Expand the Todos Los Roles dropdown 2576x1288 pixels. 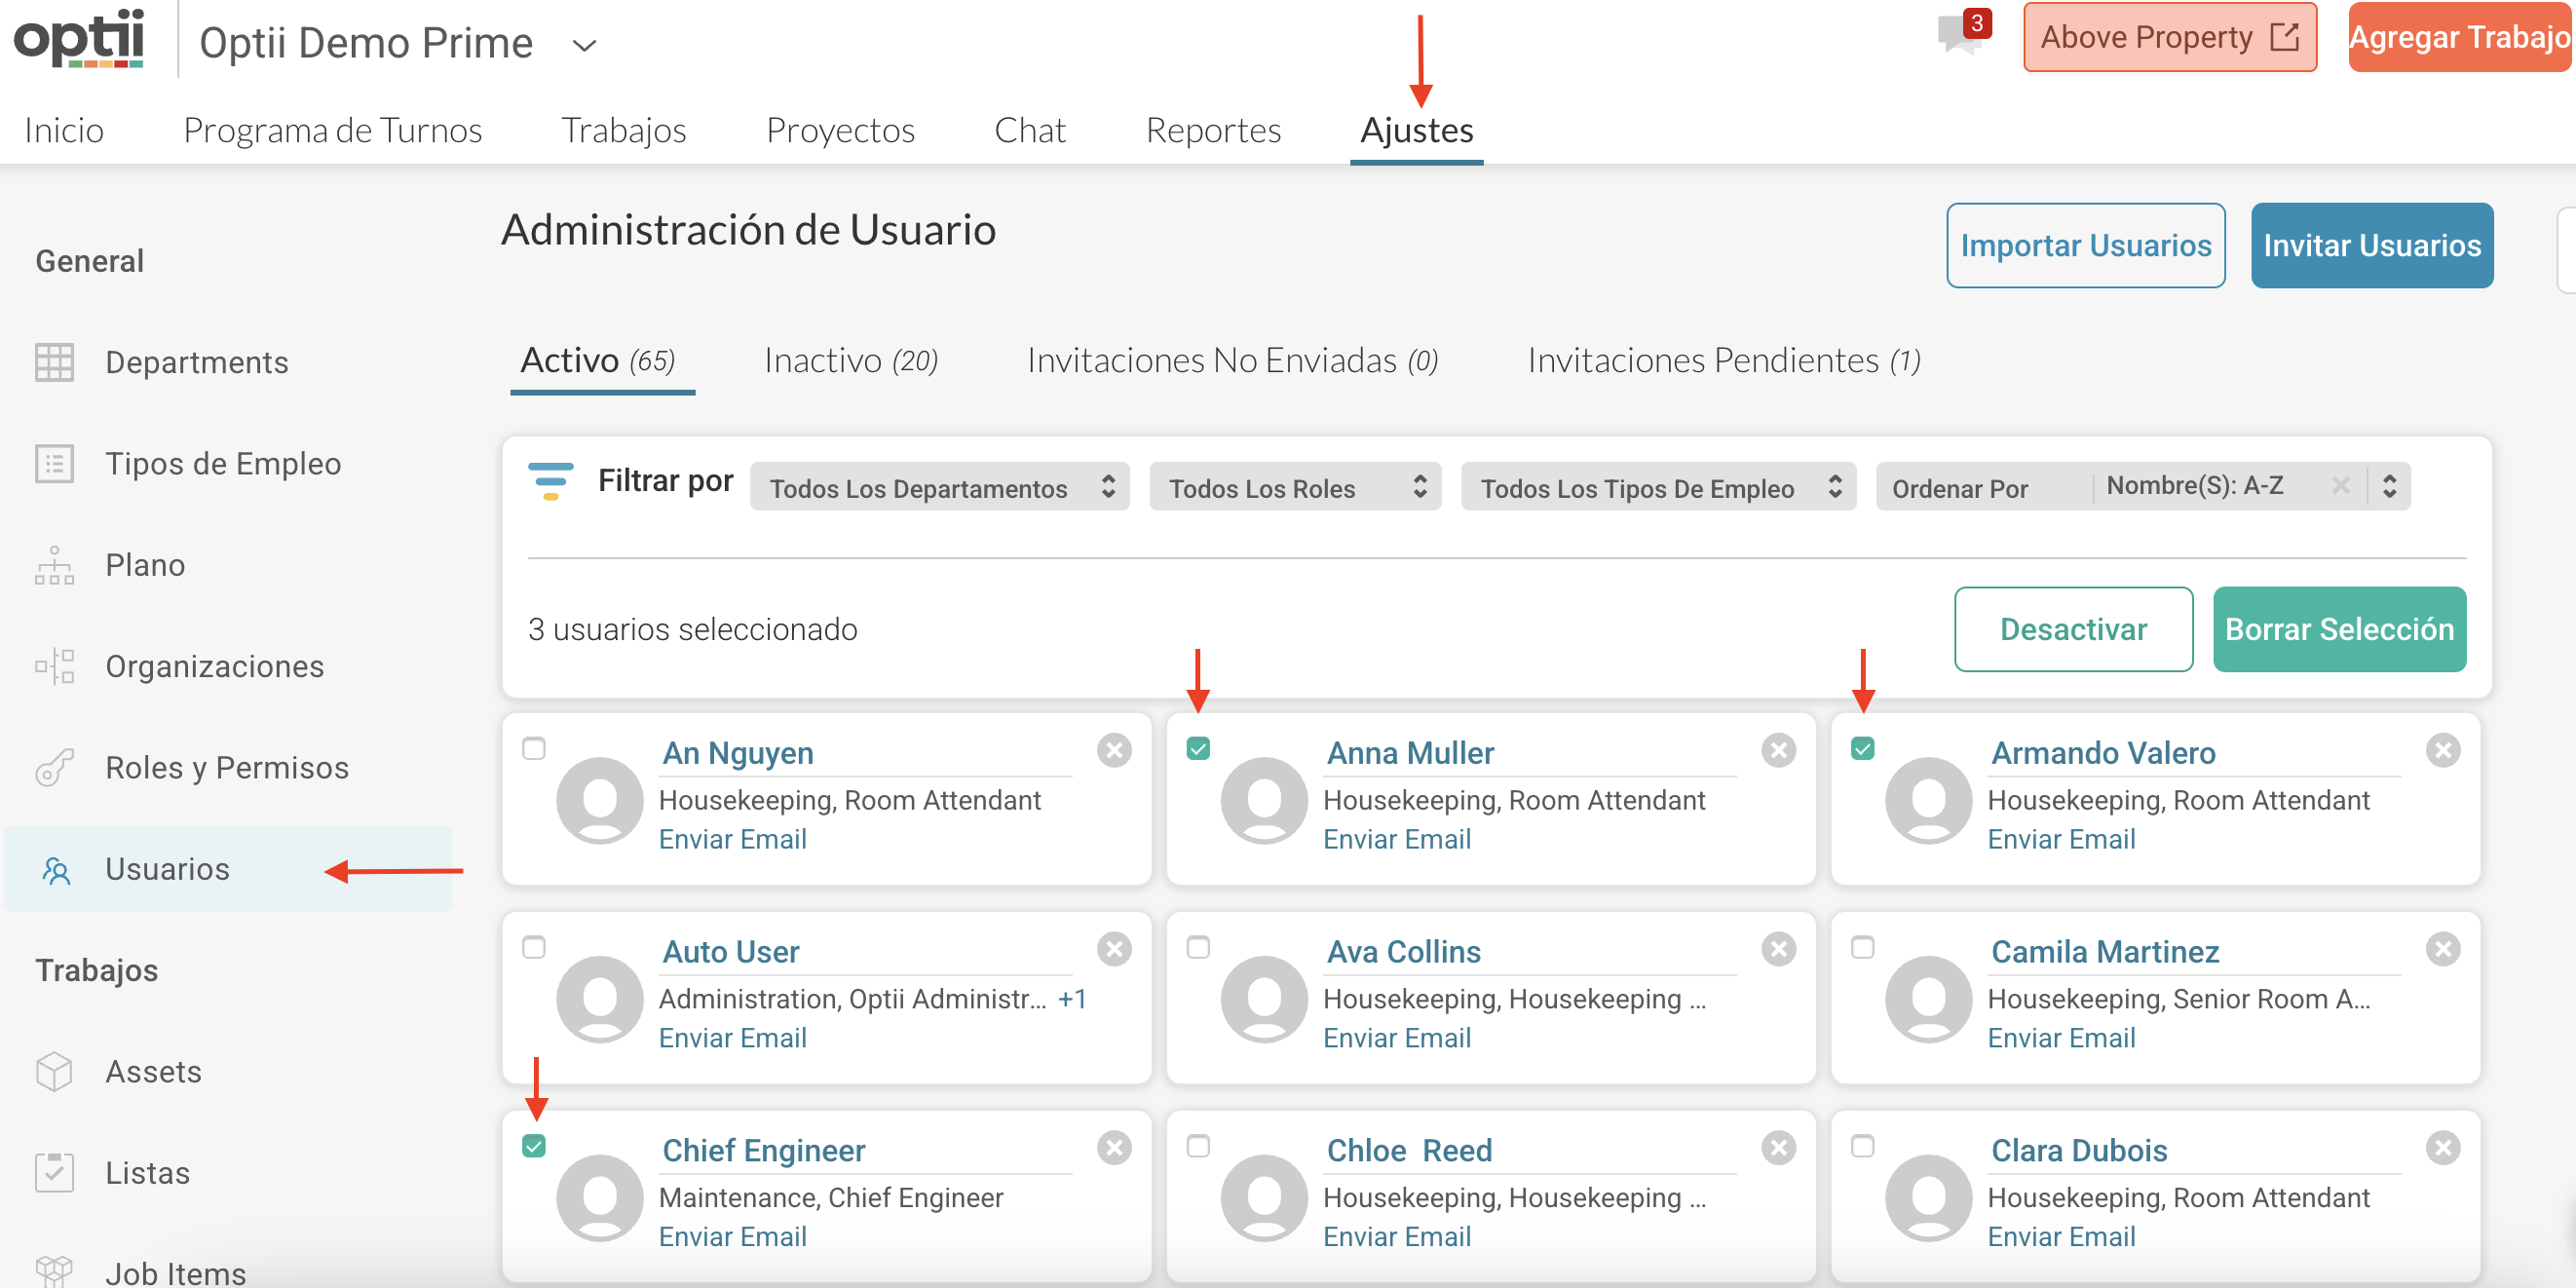(x=1294, y=487)
